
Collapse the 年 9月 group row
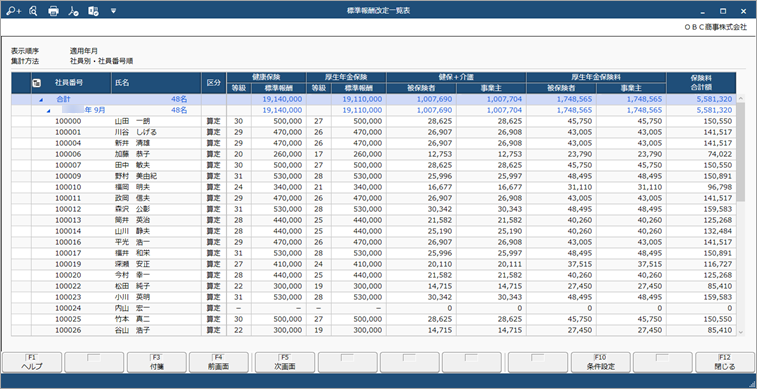point(48,110)
